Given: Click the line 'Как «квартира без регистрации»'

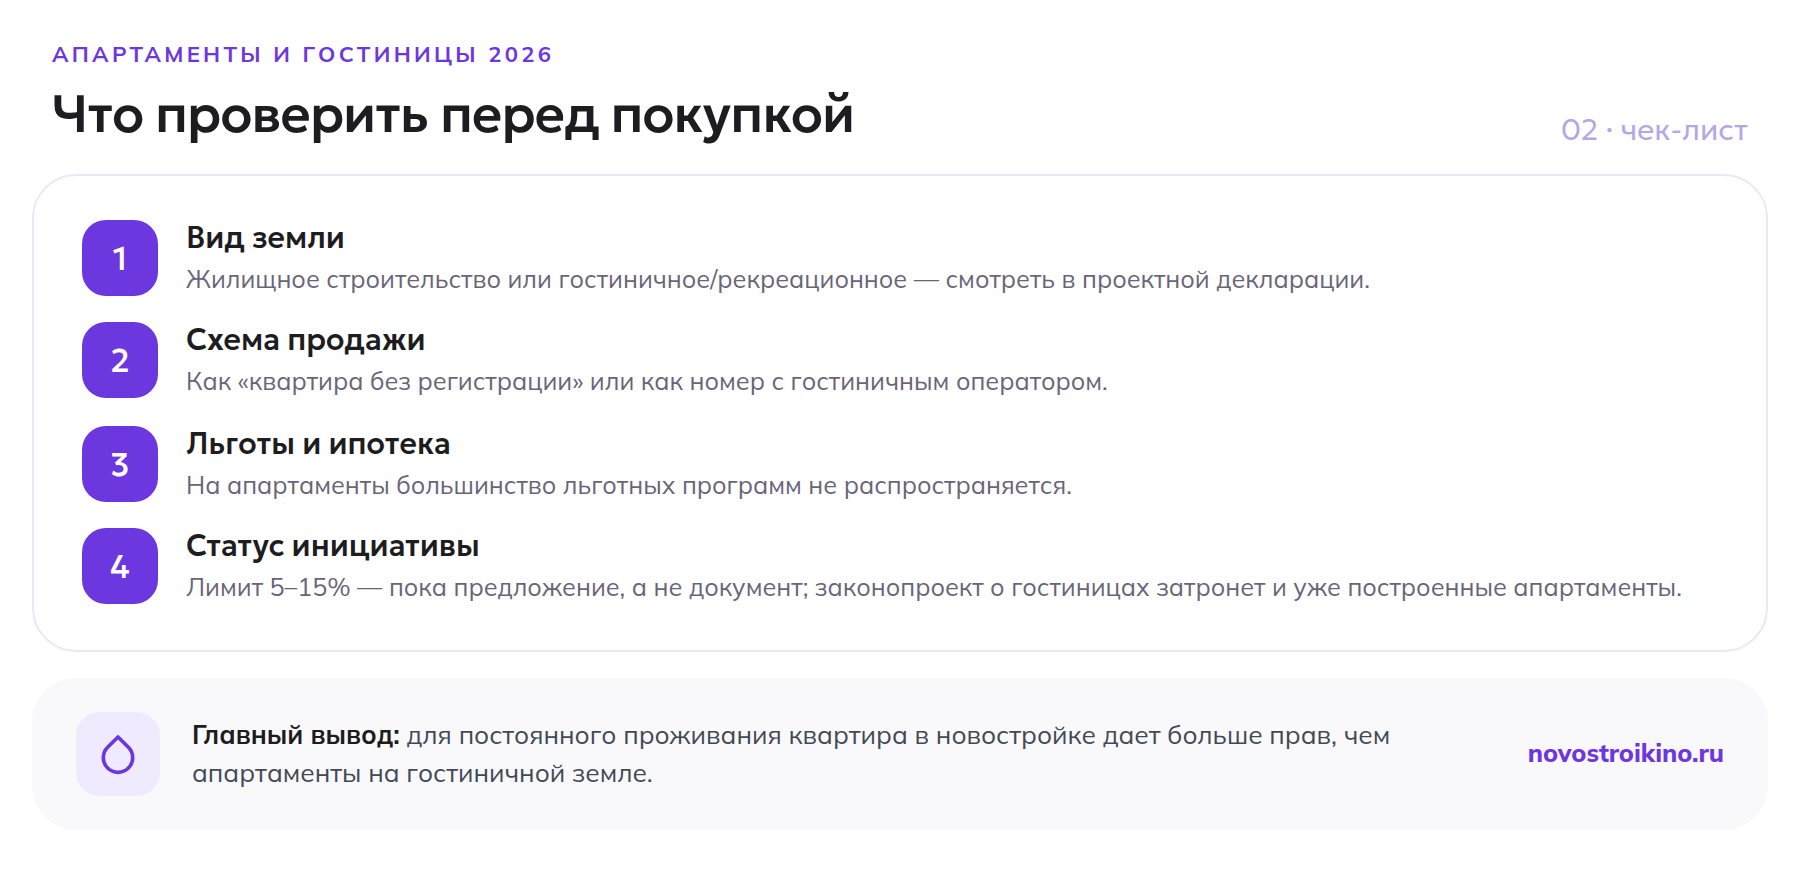Looking at the screenshot, I should click(x=646, y=382).
